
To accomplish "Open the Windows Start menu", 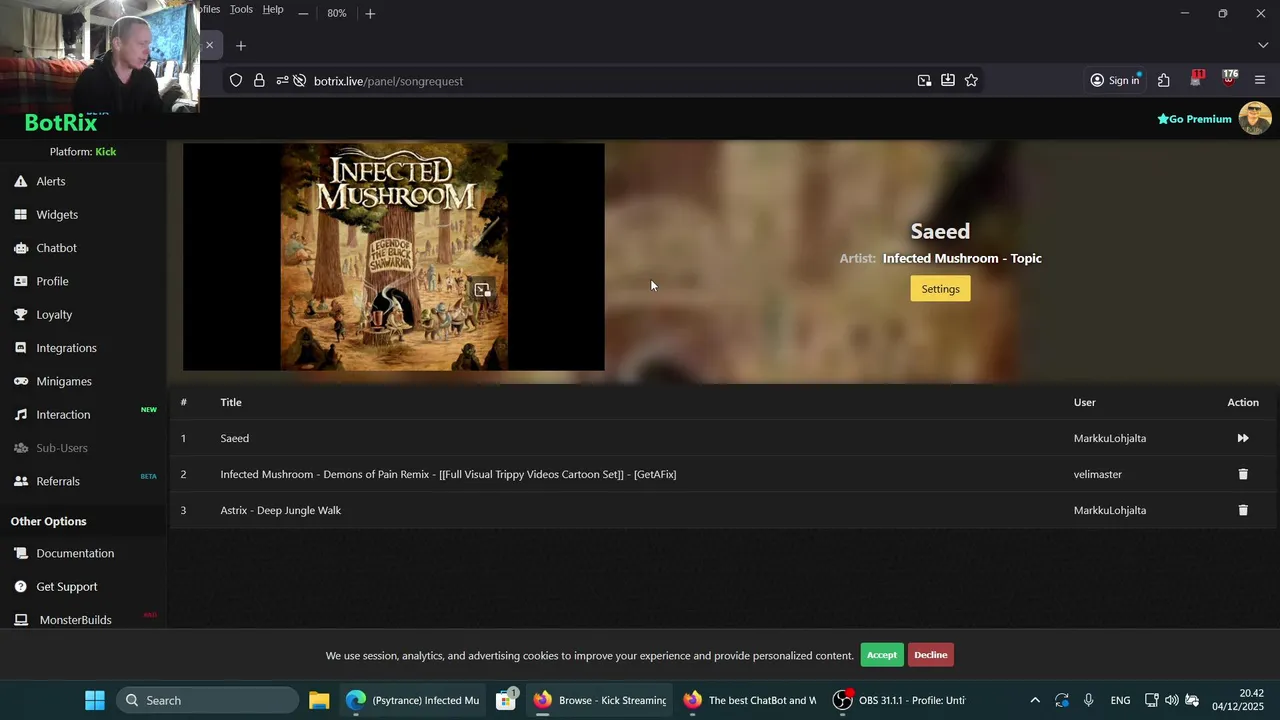I will [95, 700].
